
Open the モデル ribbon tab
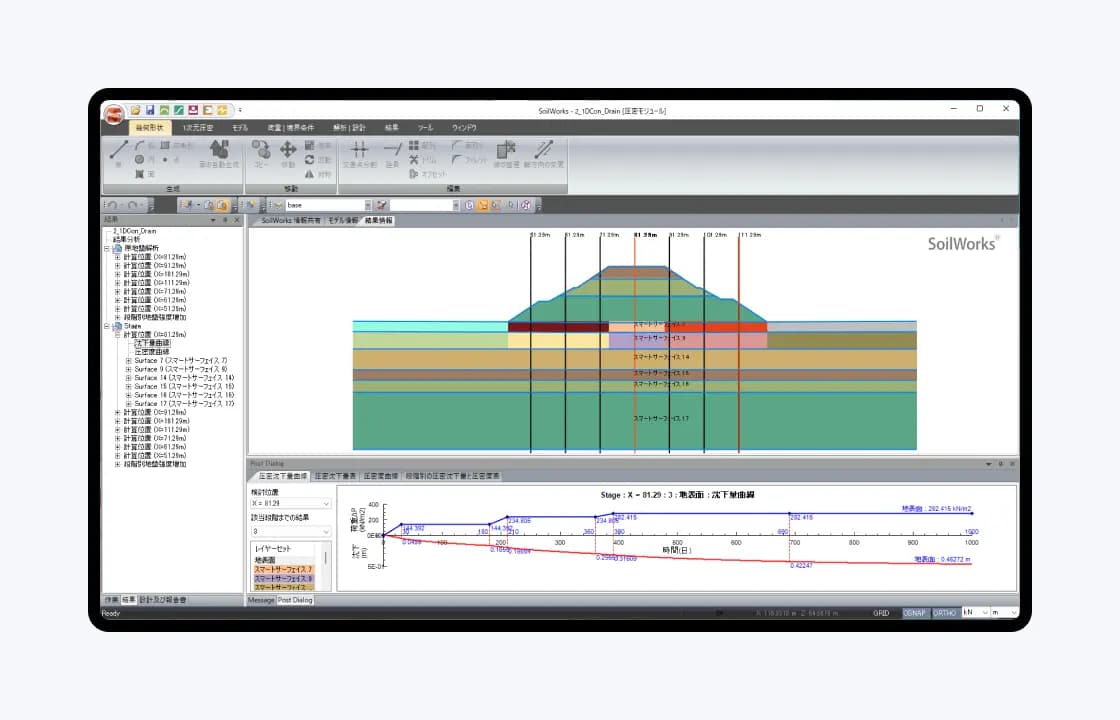(x=240, y=128)
